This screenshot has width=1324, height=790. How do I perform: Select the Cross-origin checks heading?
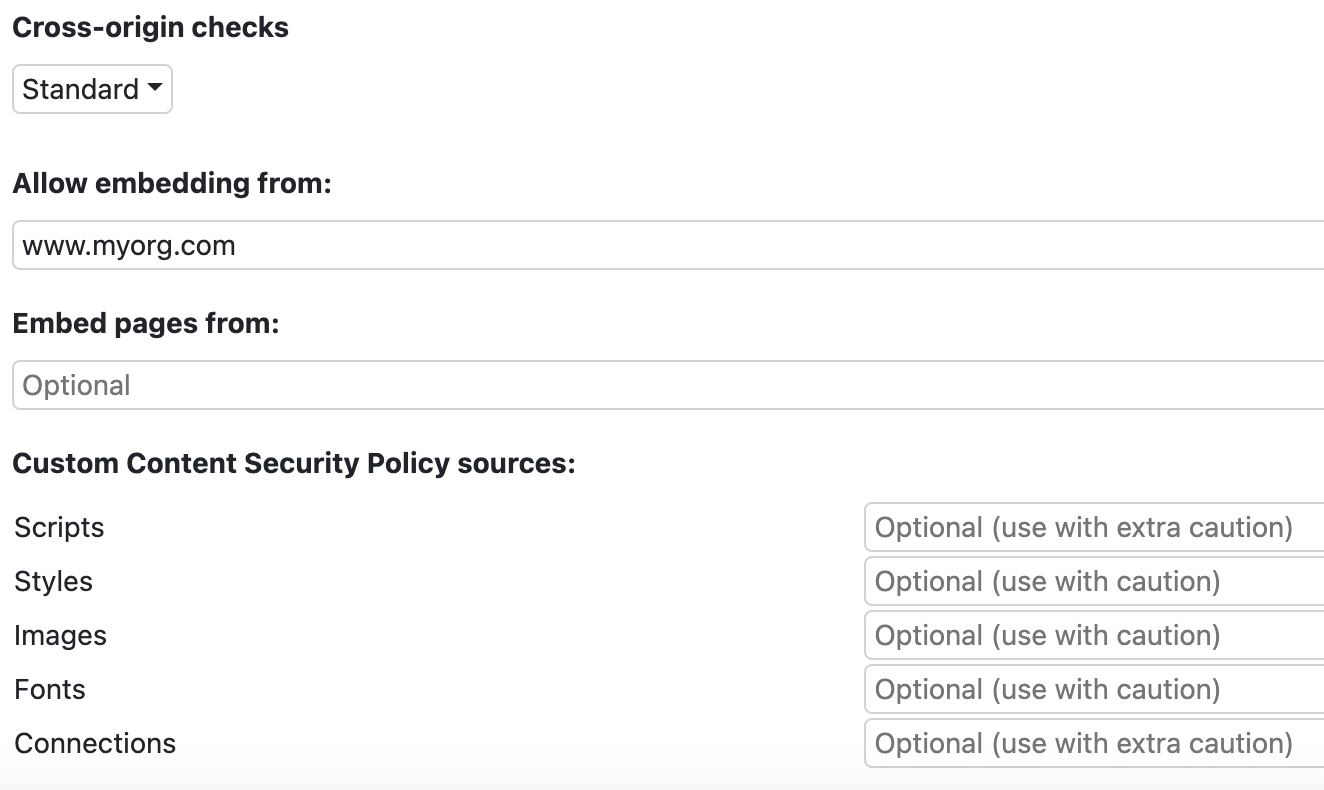click(x=150, y=27)
